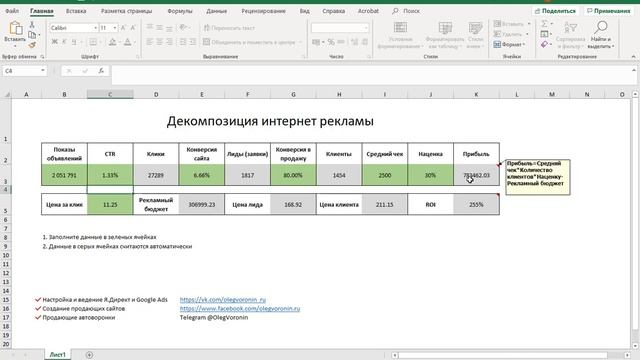Screen dimensions: 640x360
Task: Click the Decrease indent icon
Action: point(183,42)
